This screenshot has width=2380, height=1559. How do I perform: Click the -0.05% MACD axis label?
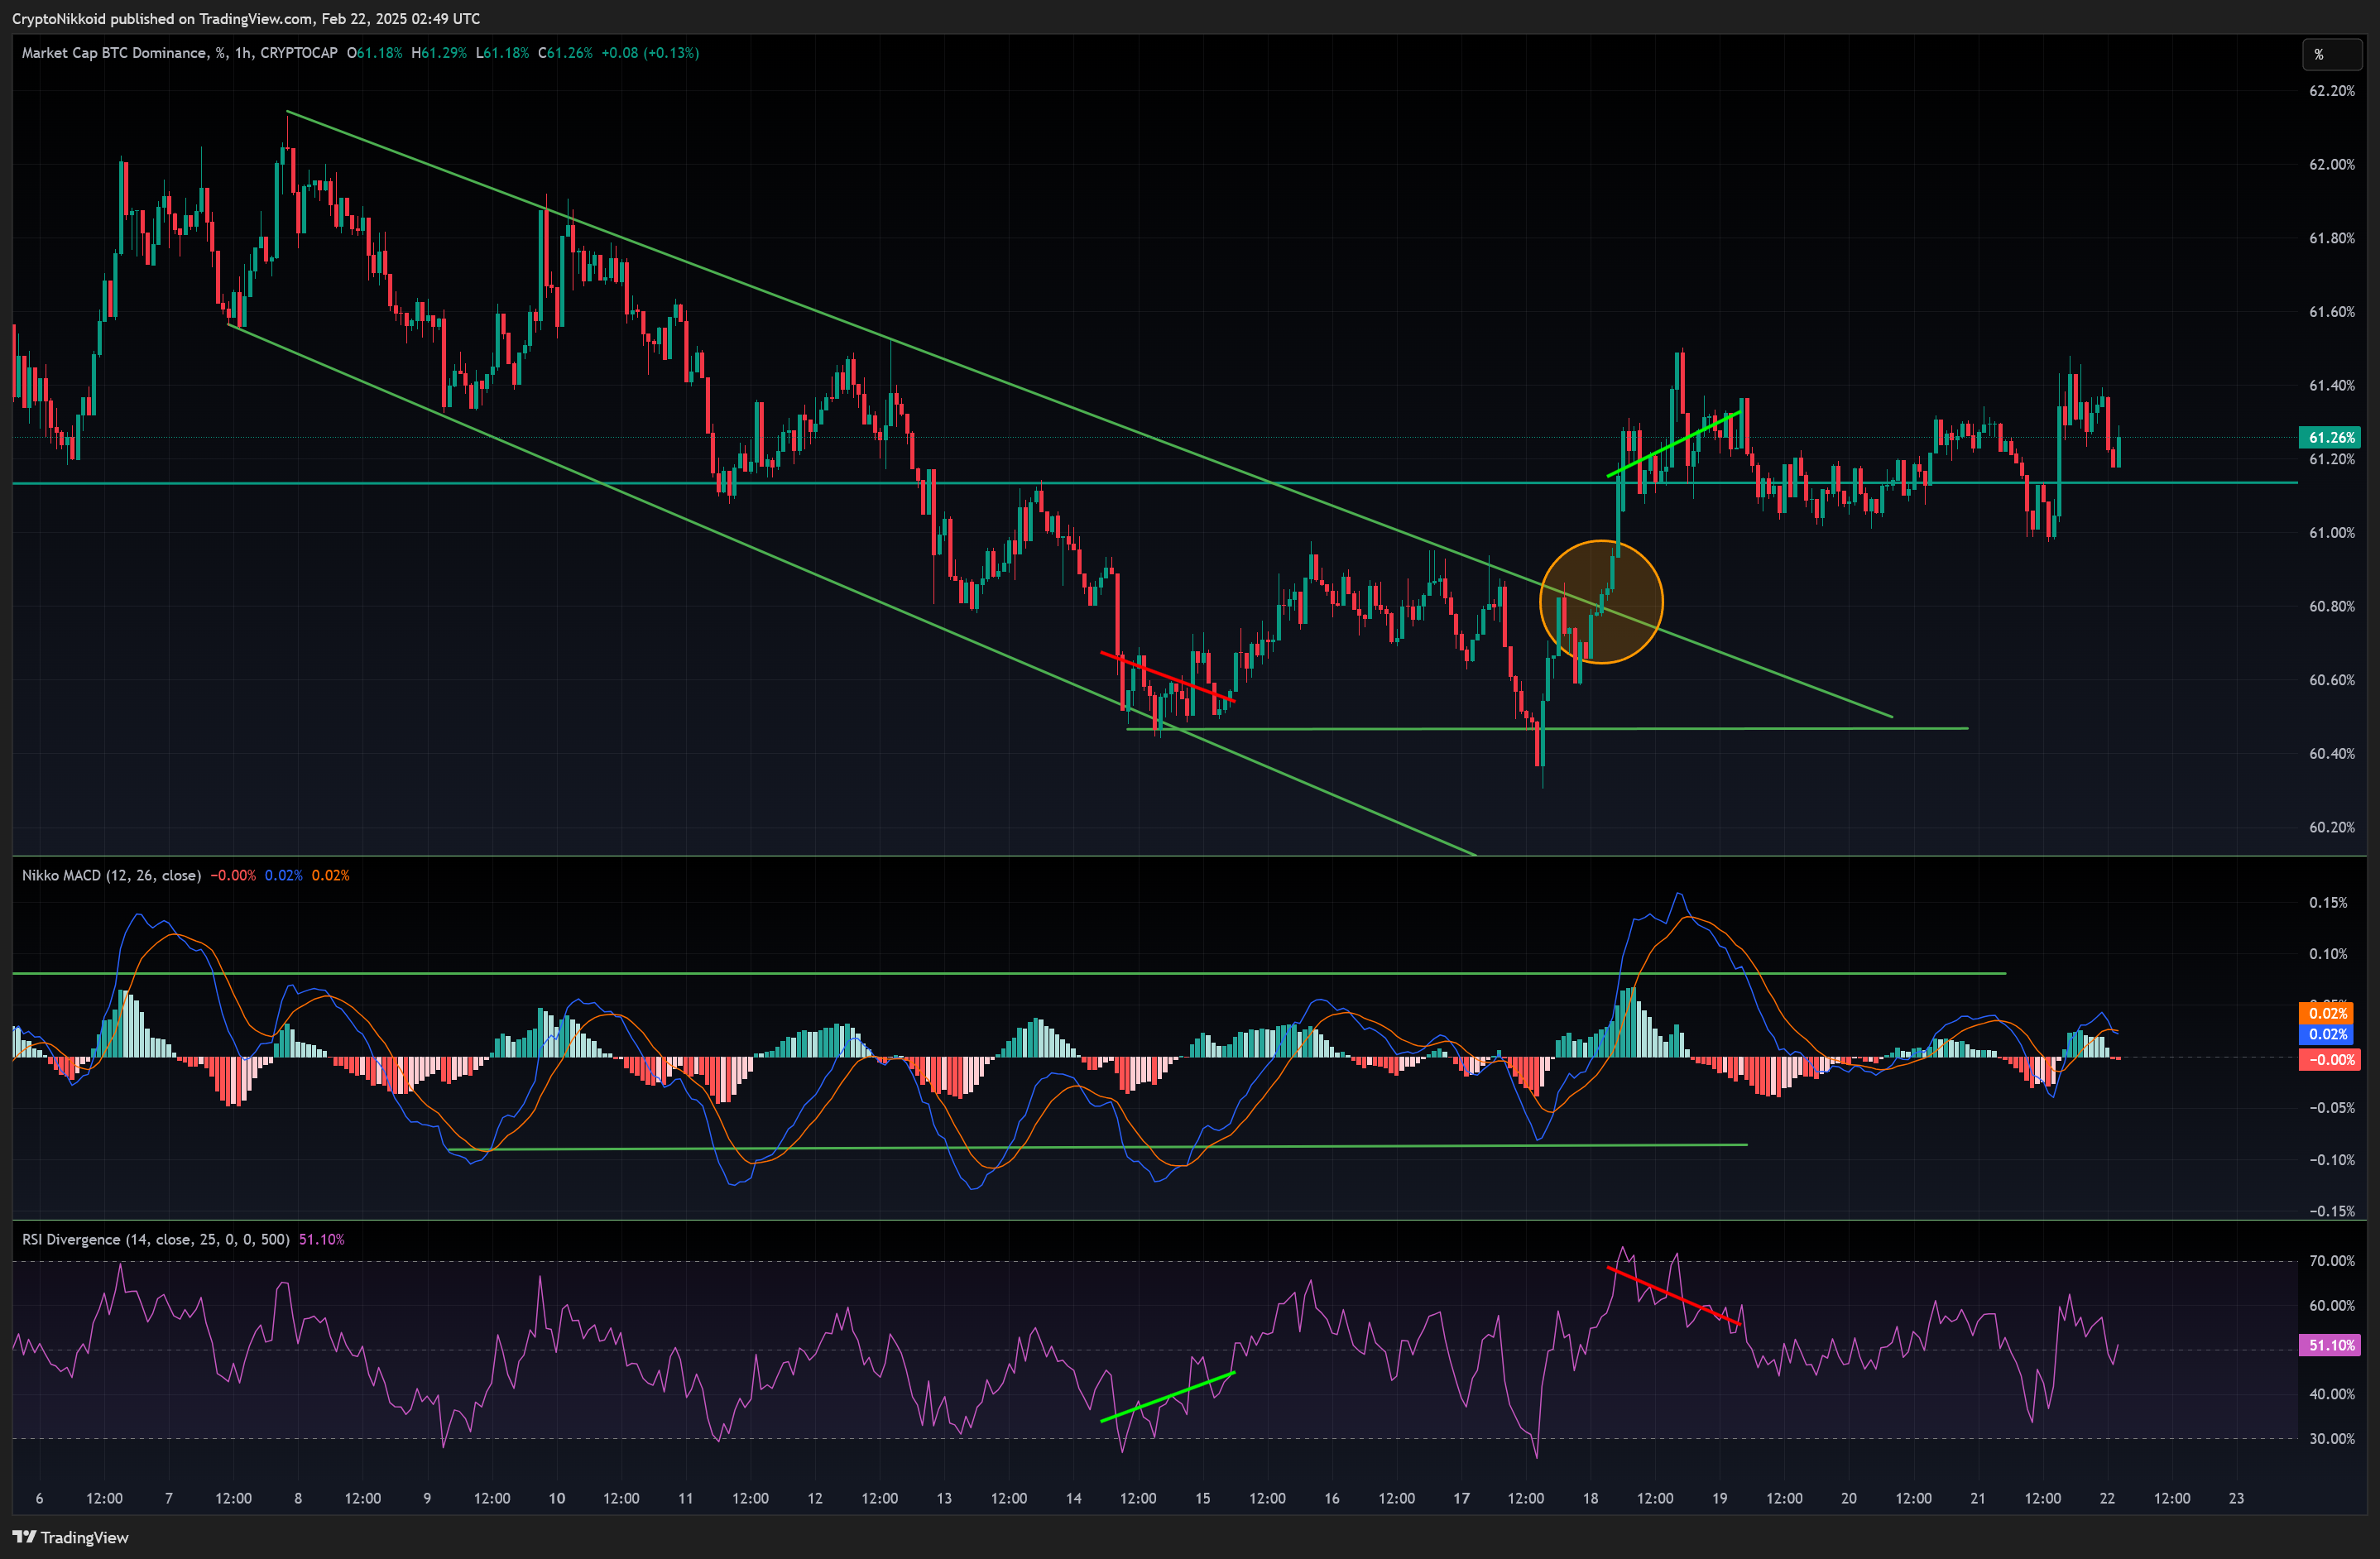tap(2331, 1108)
